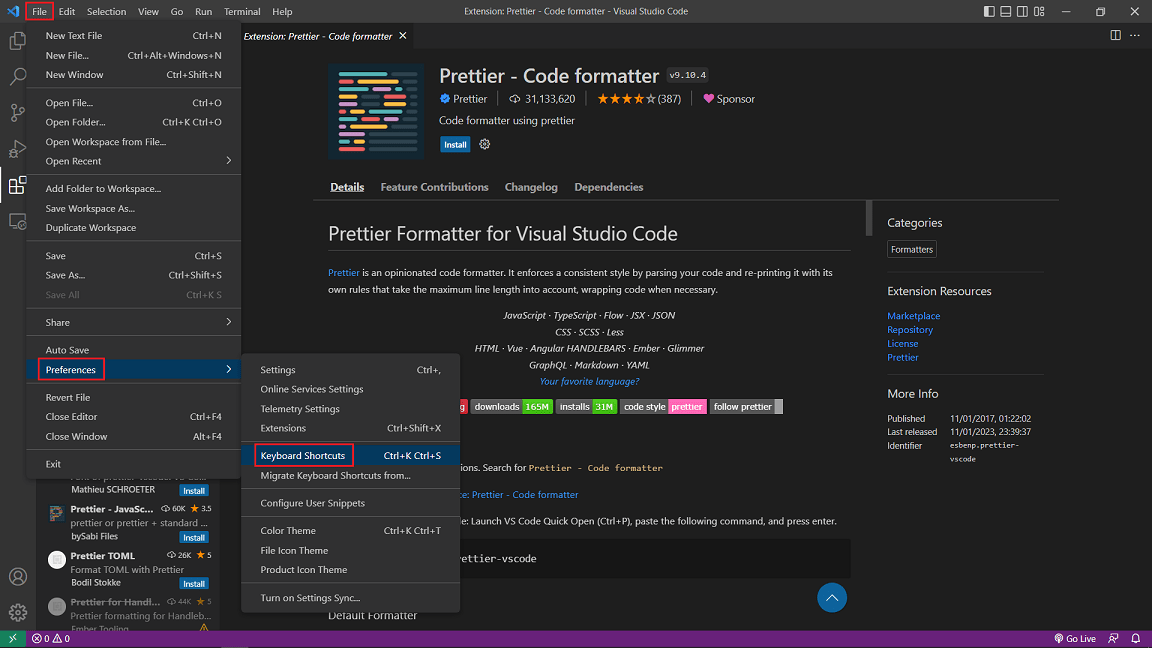The height and width of the screenshot is (648, 1152).
Task: Open the Terminal menu
Action: pyautogui.click(x=242, y=11)
